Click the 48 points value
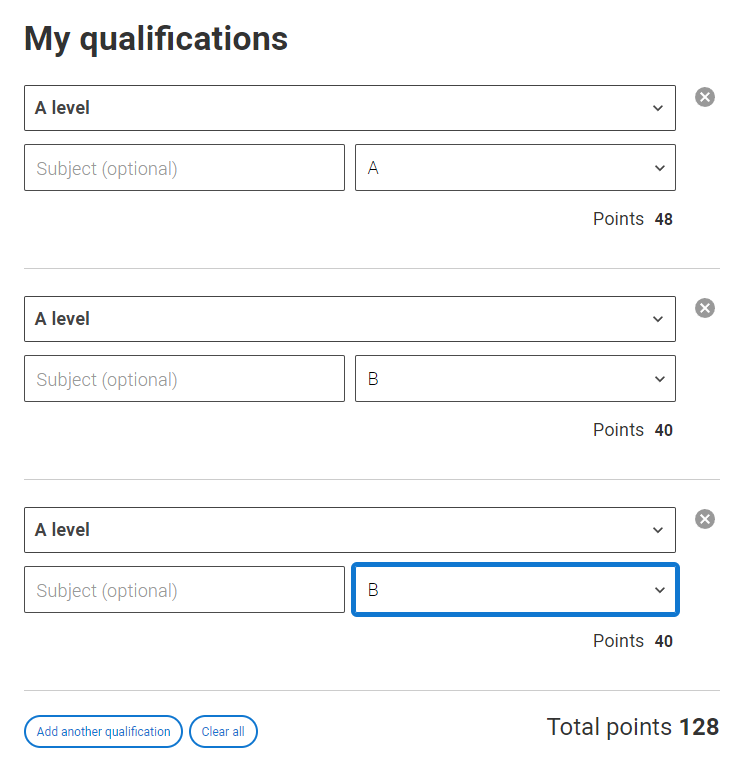735x768 pixels. pos(663,219)
